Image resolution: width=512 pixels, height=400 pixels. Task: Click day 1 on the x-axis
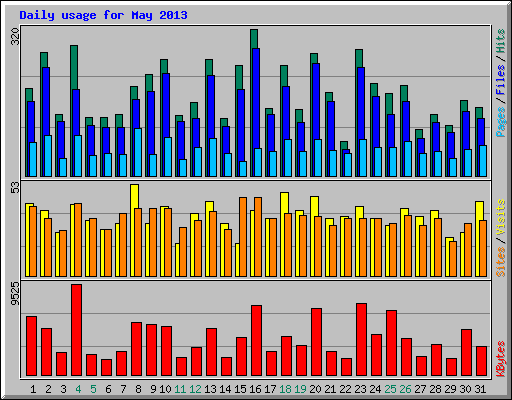(33, 389)
